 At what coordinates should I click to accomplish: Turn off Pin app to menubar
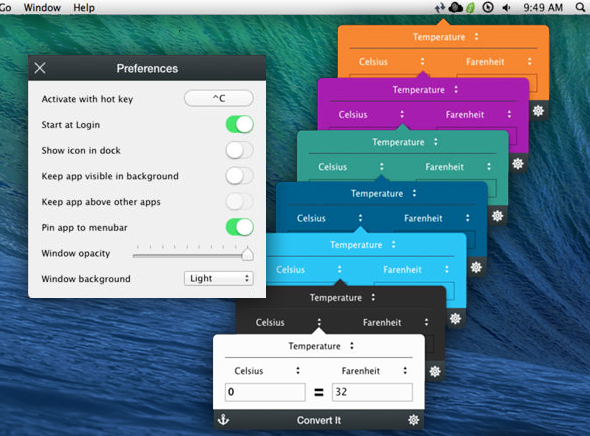click(240, 227)
